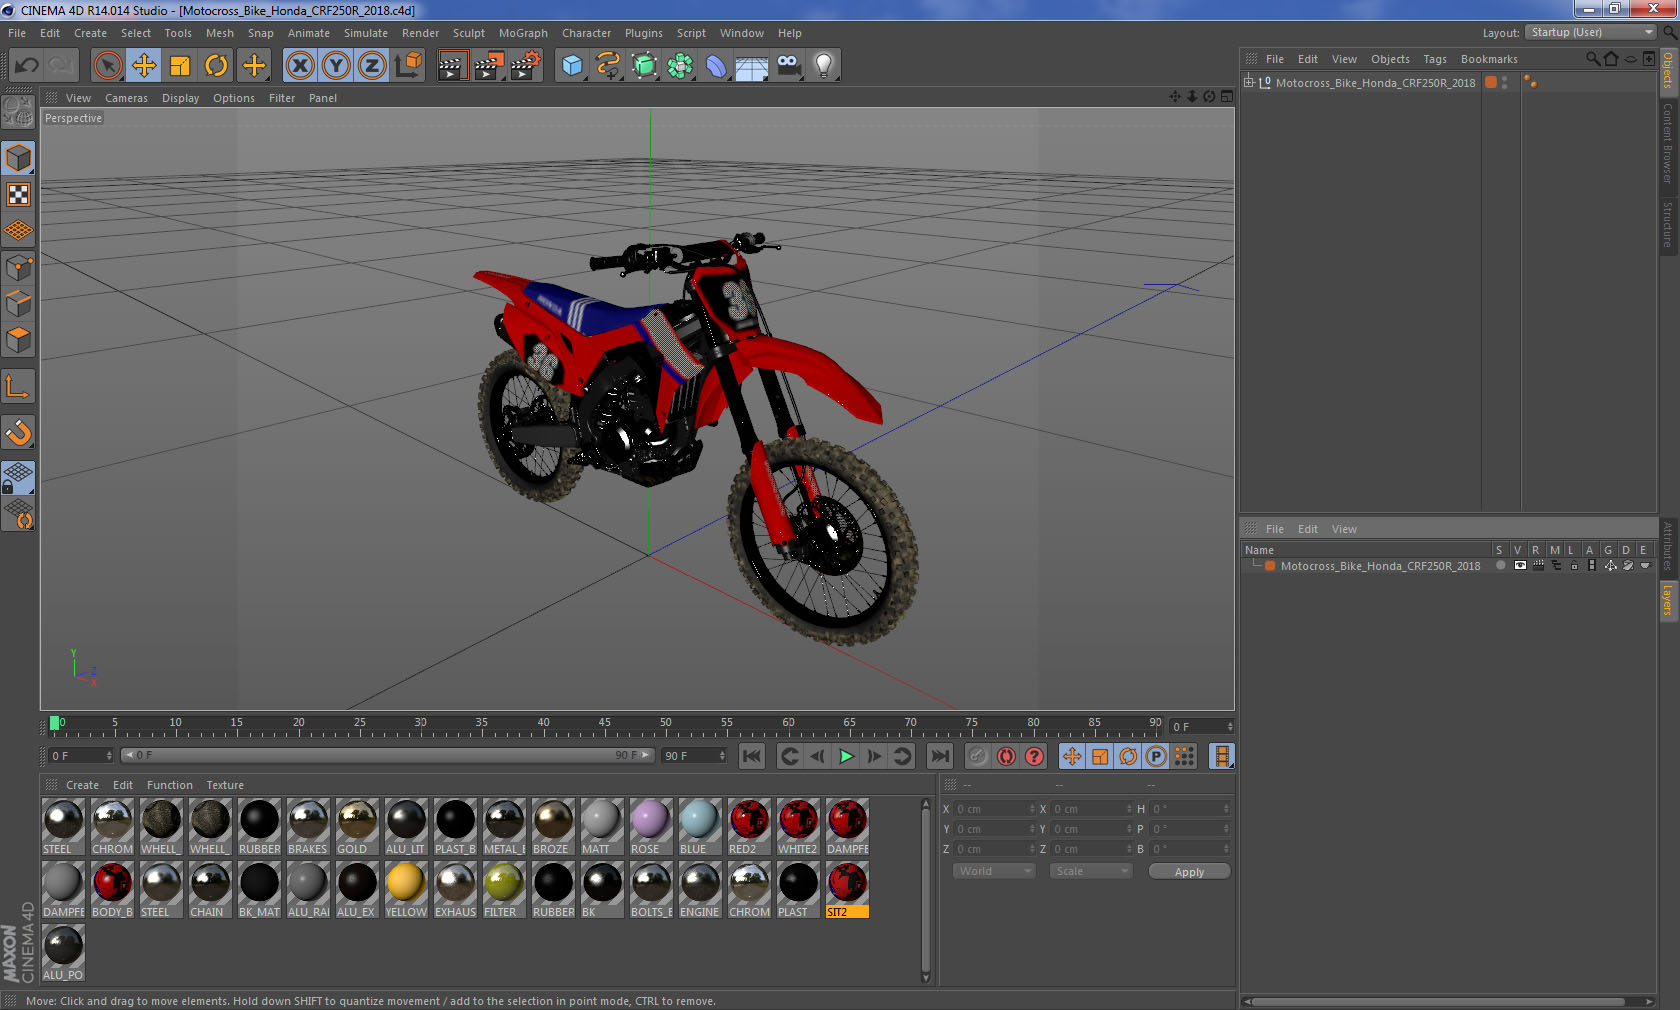
Task: Click the Apply button
Action: click(x=1189, y=872)
